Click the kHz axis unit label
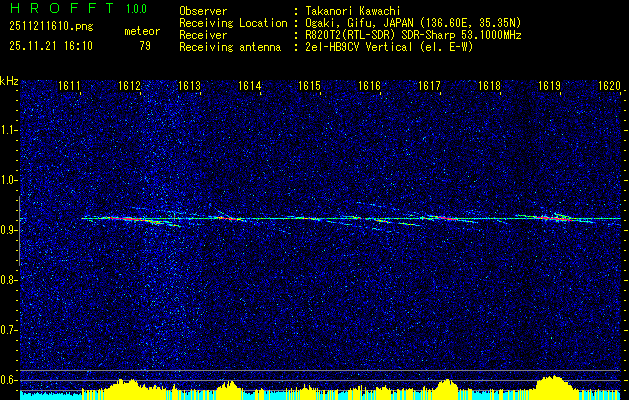Viewport: 629px width, 400px height. [x=9, y=80]
